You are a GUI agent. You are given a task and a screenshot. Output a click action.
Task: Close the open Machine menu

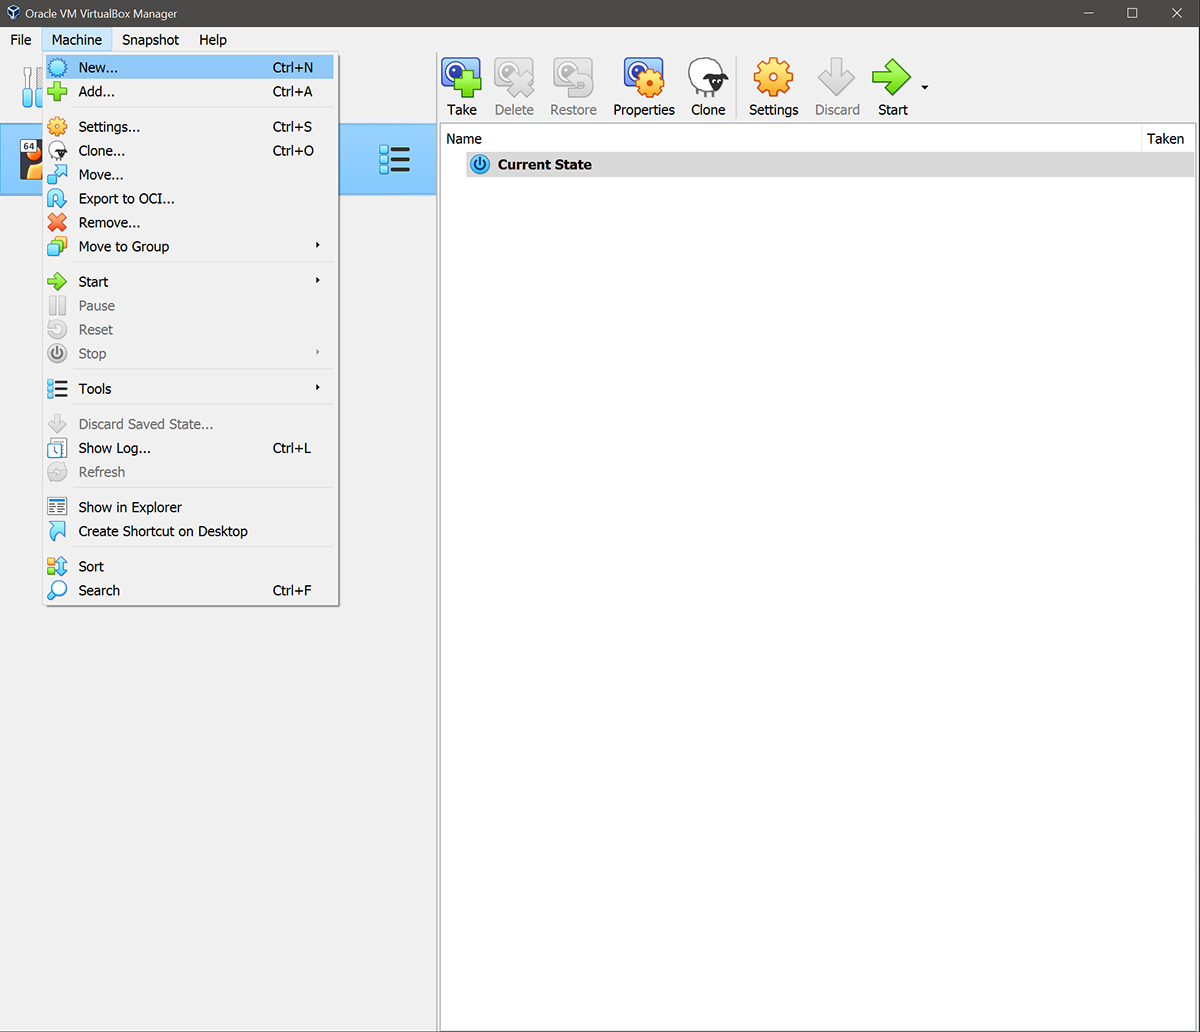tap(77, 40)
